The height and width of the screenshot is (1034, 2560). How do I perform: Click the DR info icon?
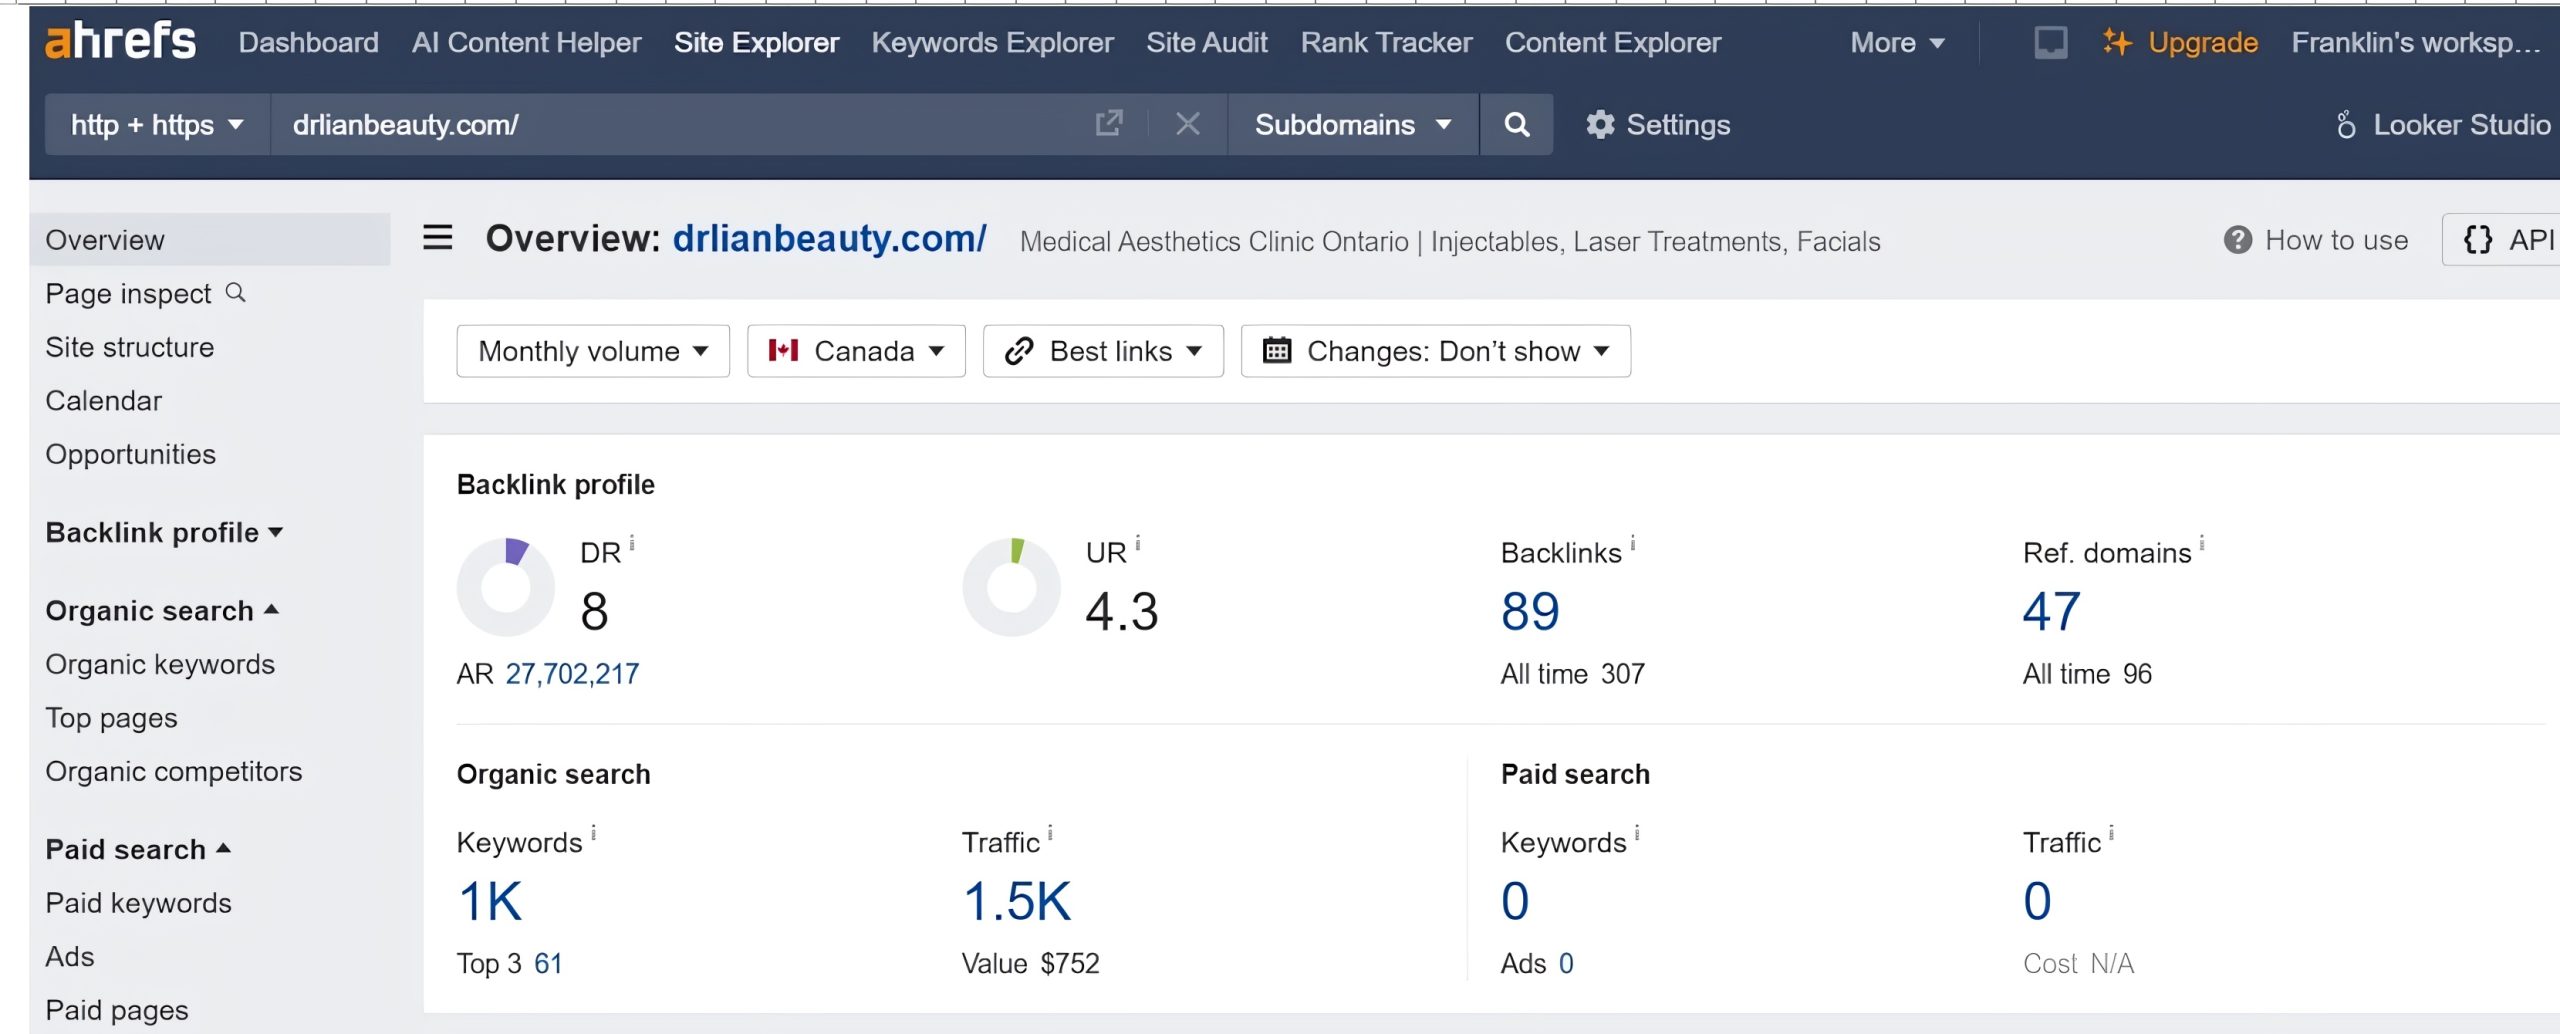tap(632, 544)
